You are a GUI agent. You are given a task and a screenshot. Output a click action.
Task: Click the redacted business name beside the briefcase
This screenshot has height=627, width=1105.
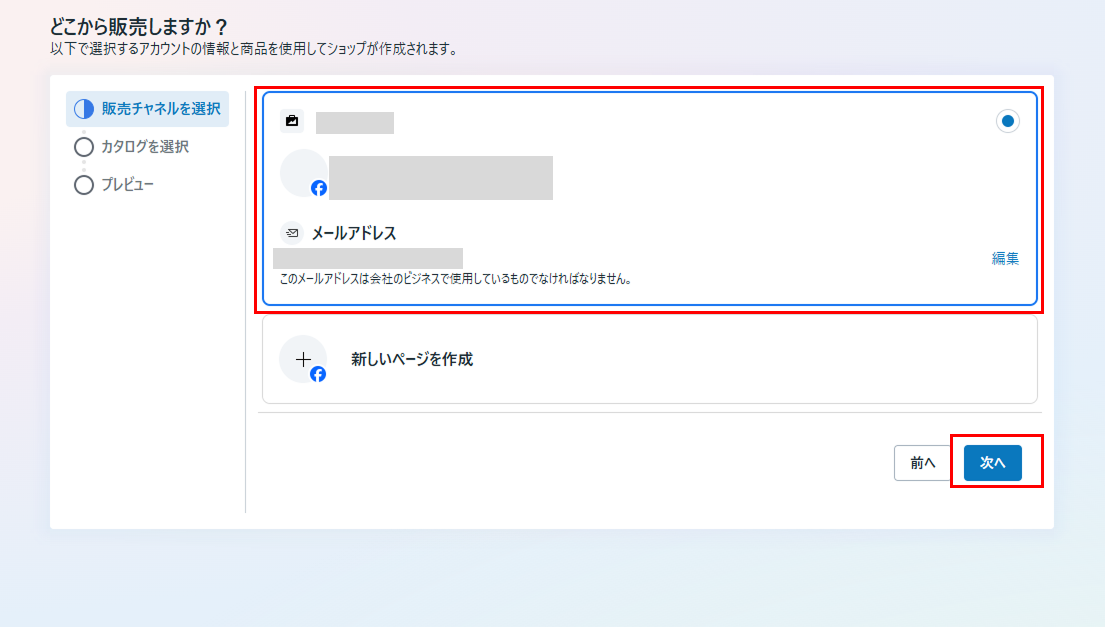(354, 123)
